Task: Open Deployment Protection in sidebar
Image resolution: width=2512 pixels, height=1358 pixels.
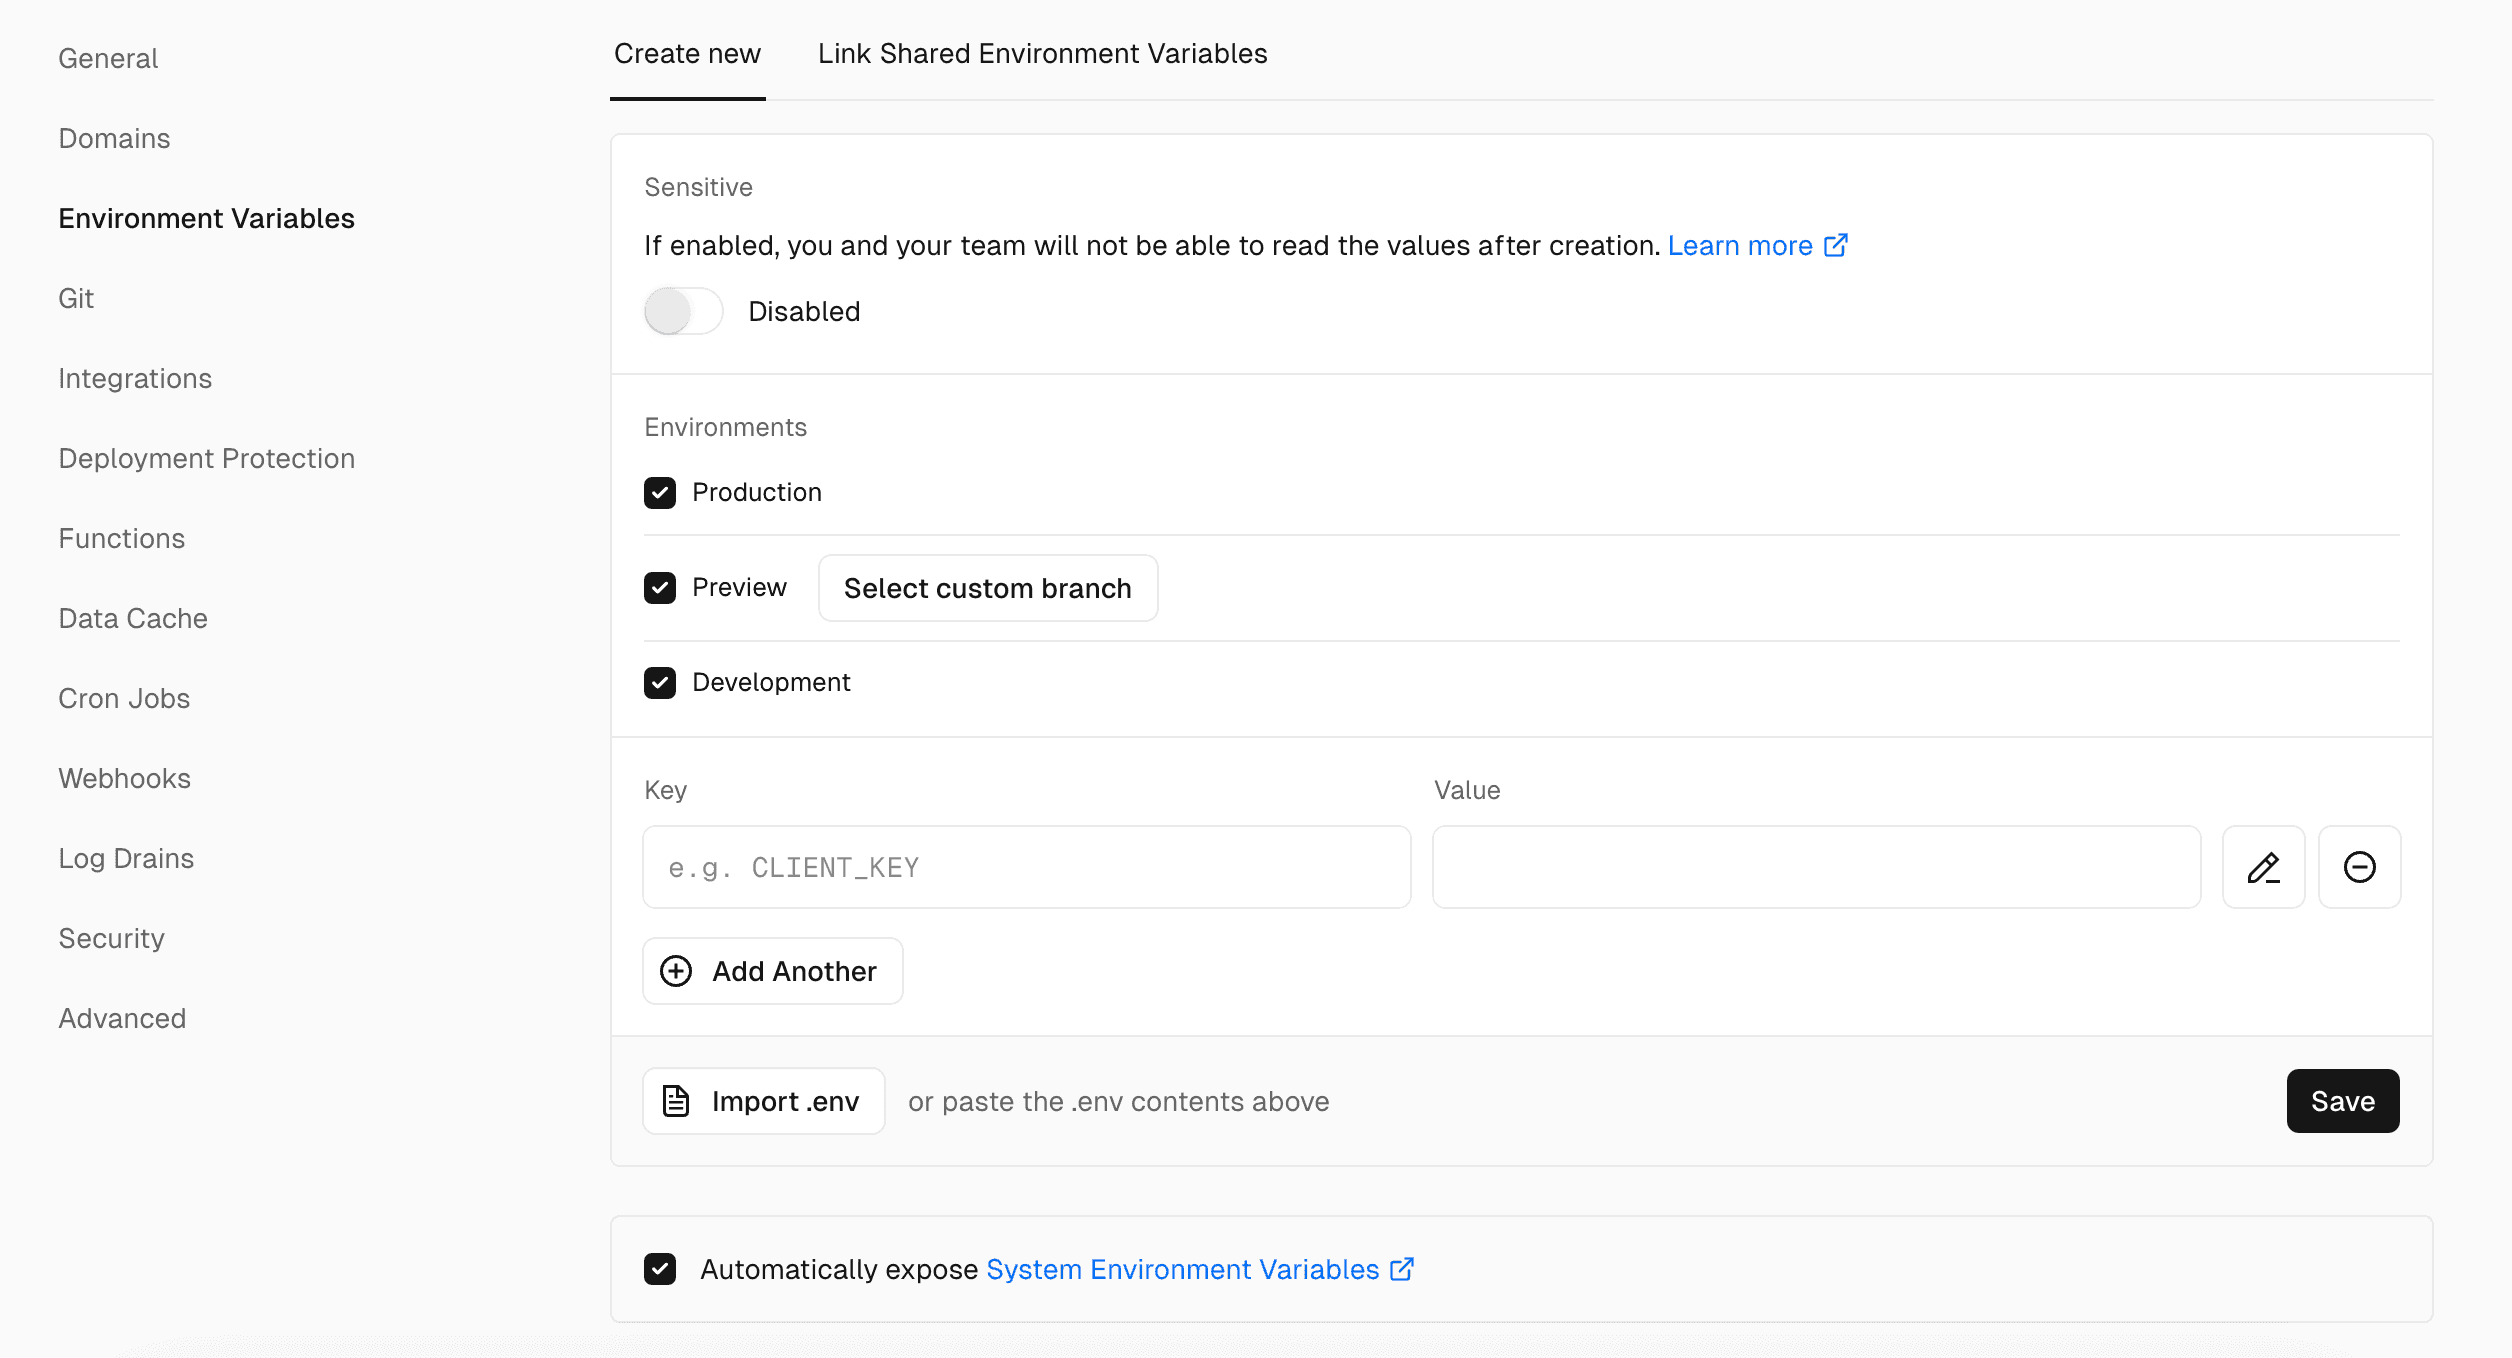Action: click(206, 458)
